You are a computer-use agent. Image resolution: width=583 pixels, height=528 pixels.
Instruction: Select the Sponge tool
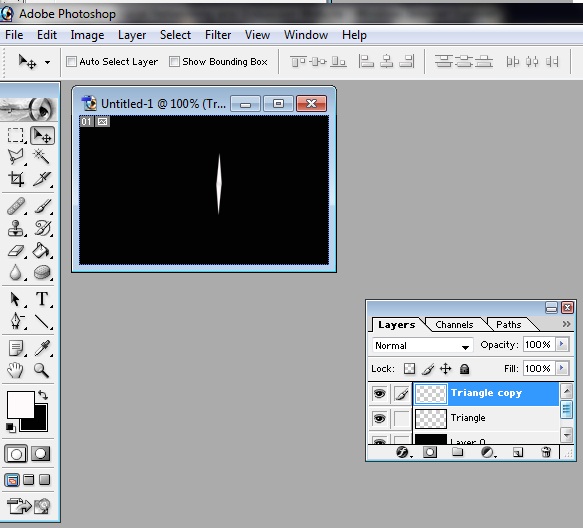[x=42, y=272]
